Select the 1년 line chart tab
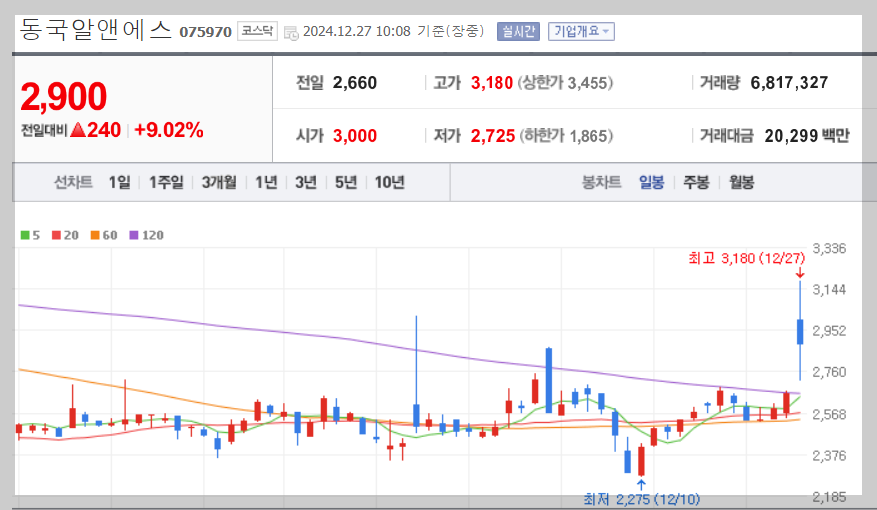Image resolution: width=877 pixels, height=510 pixels. tap(266, 182)
